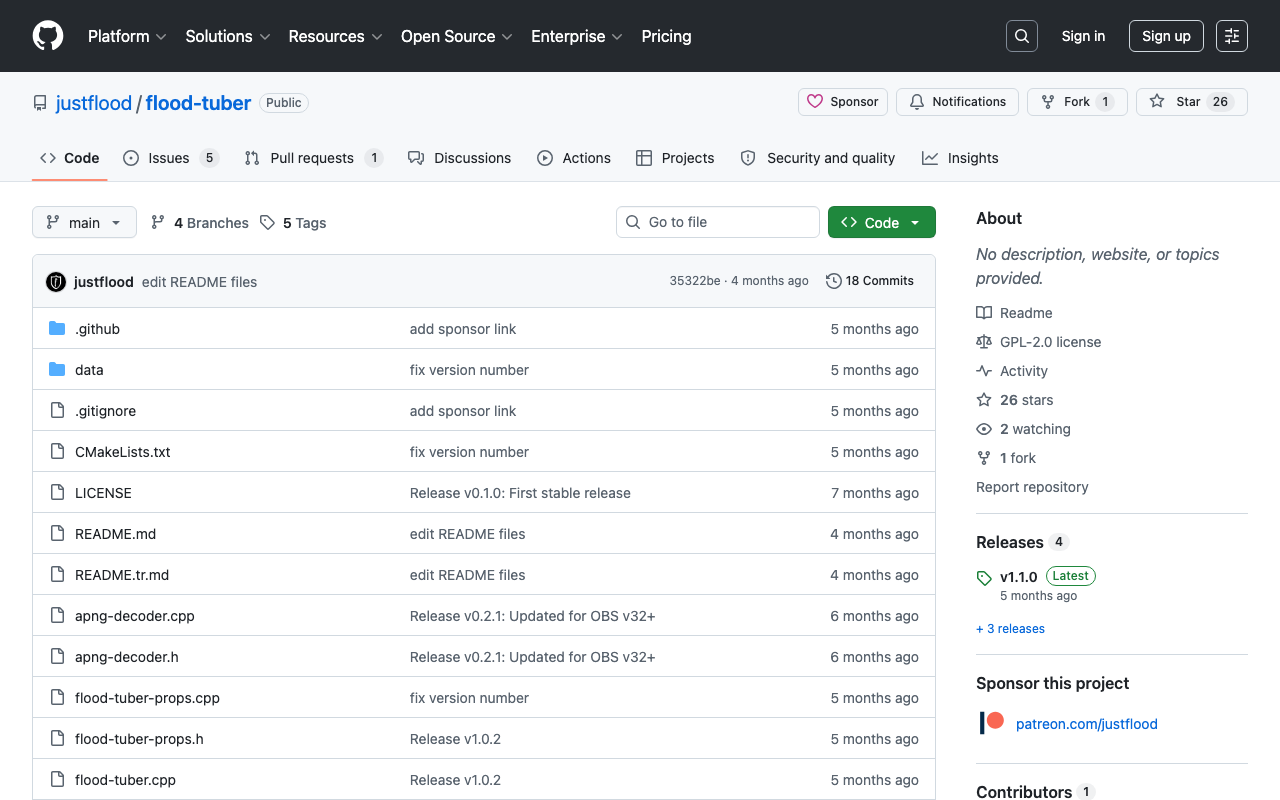The image size is (1280, 800).
Task: Open the green Code dropdown button
Action: click(x=882, y=222)
